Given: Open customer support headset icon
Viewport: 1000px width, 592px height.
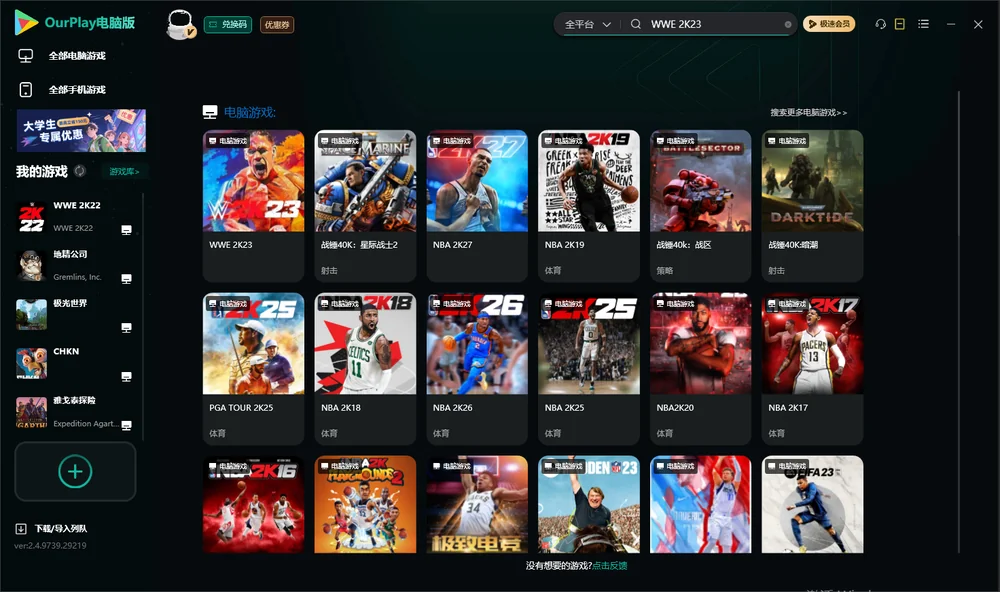Looking at the screenshot, I should click(x=881, y=24).
